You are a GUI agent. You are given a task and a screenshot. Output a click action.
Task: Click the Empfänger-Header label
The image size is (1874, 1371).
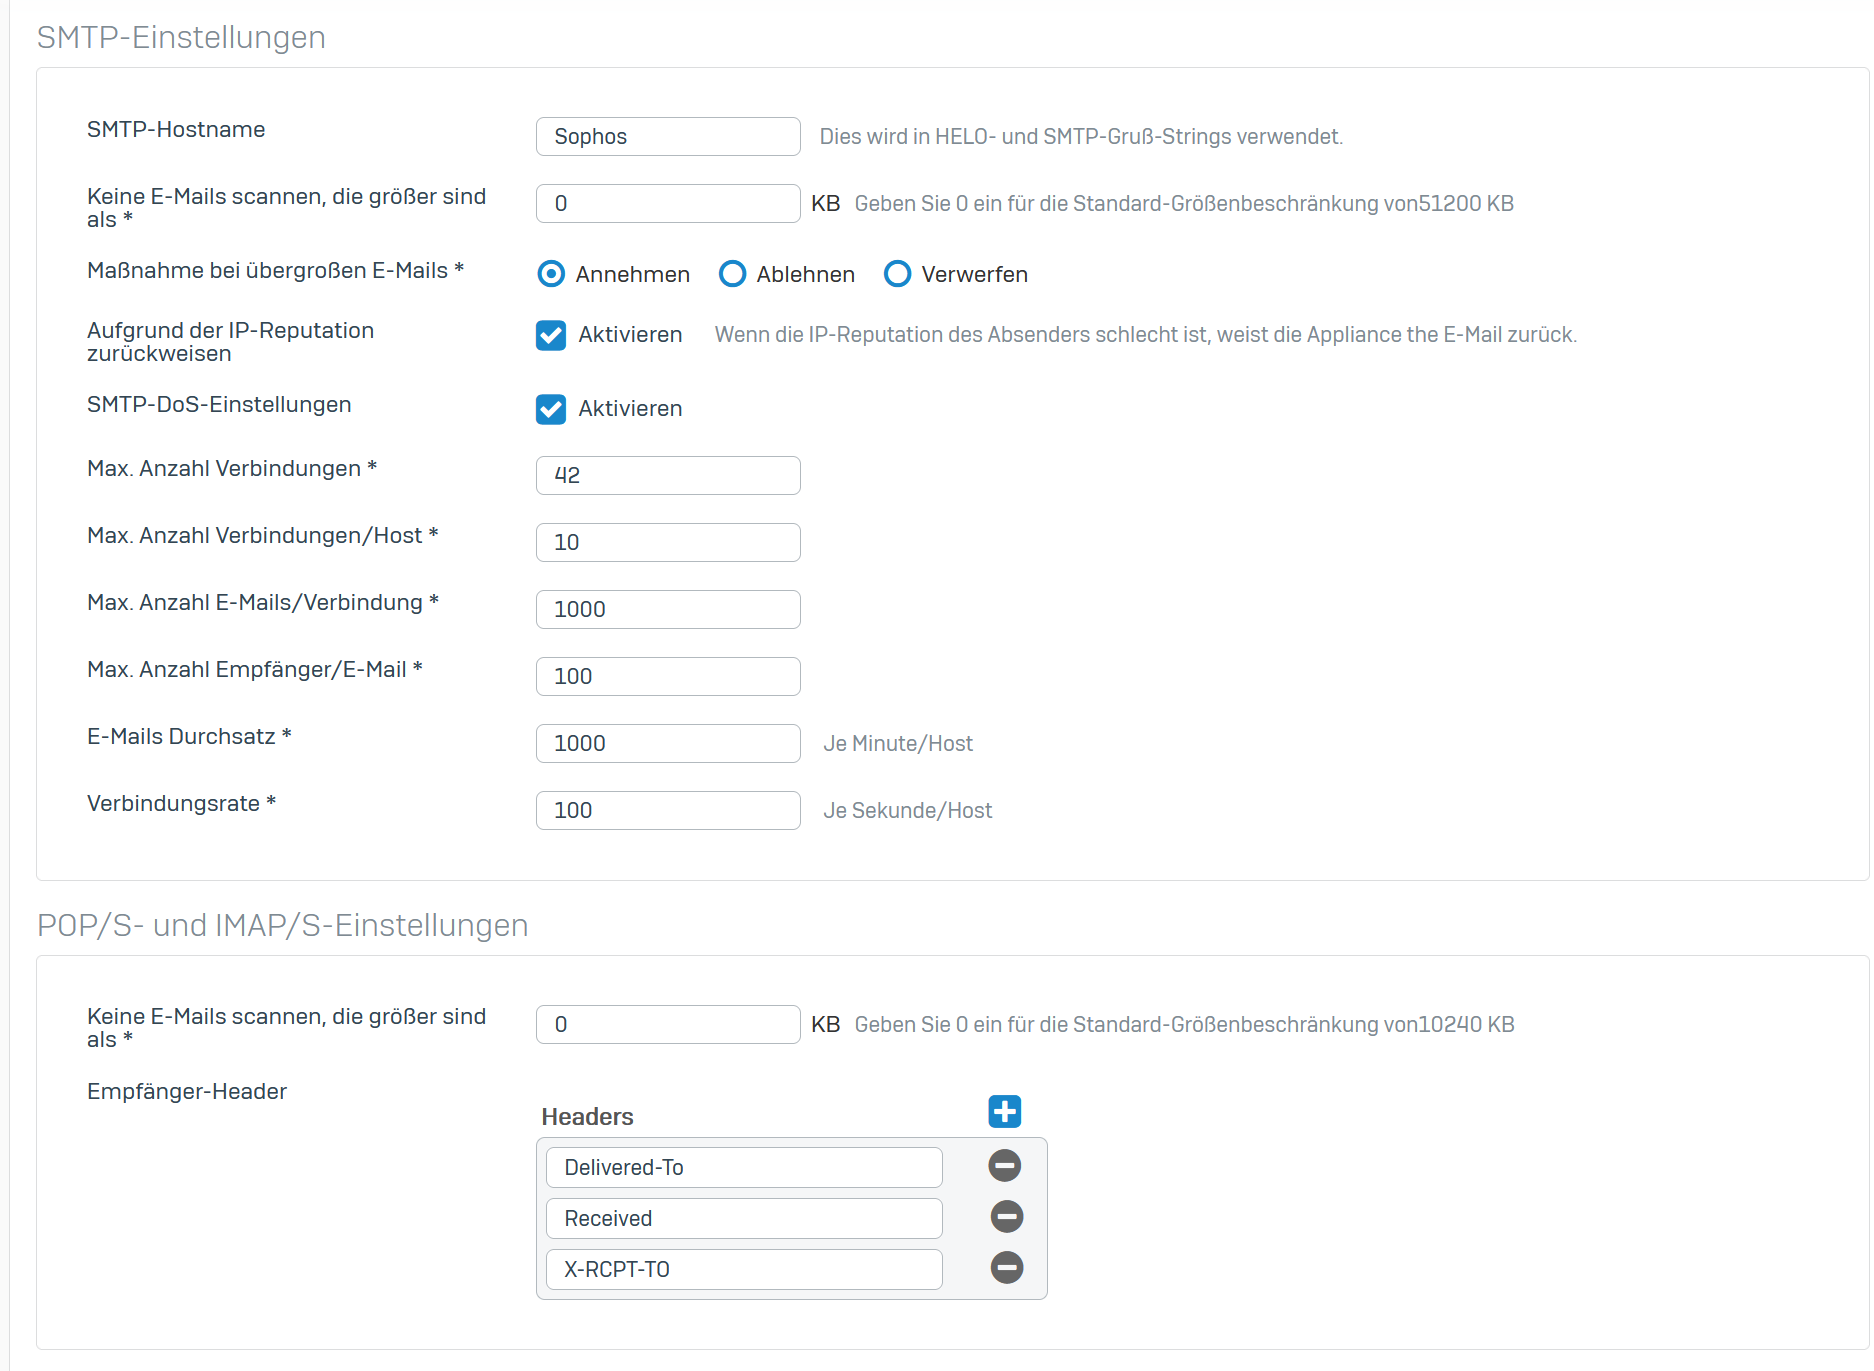coord(187,1091)
